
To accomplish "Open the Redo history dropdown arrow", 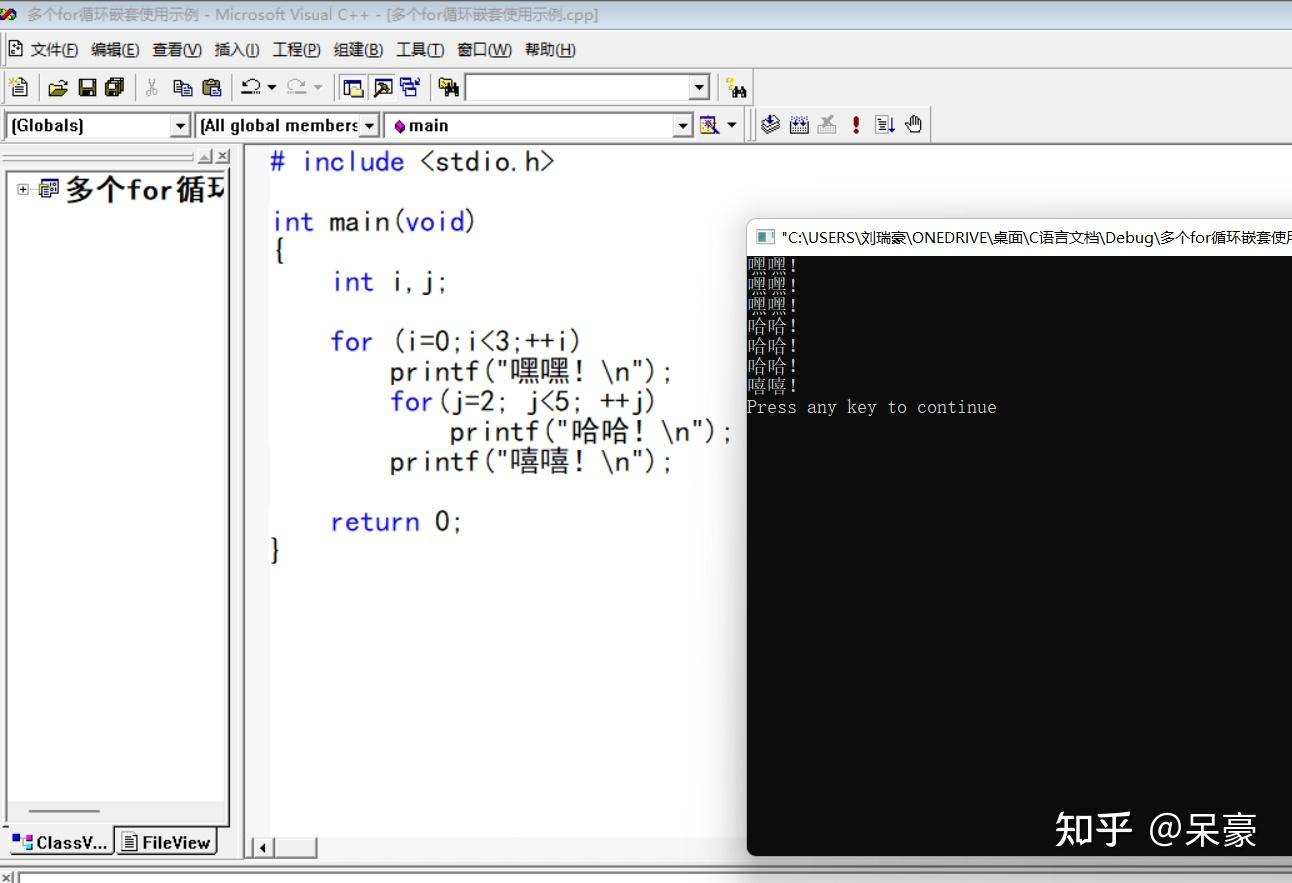I will pyautogui.click(x=318, y=88).
